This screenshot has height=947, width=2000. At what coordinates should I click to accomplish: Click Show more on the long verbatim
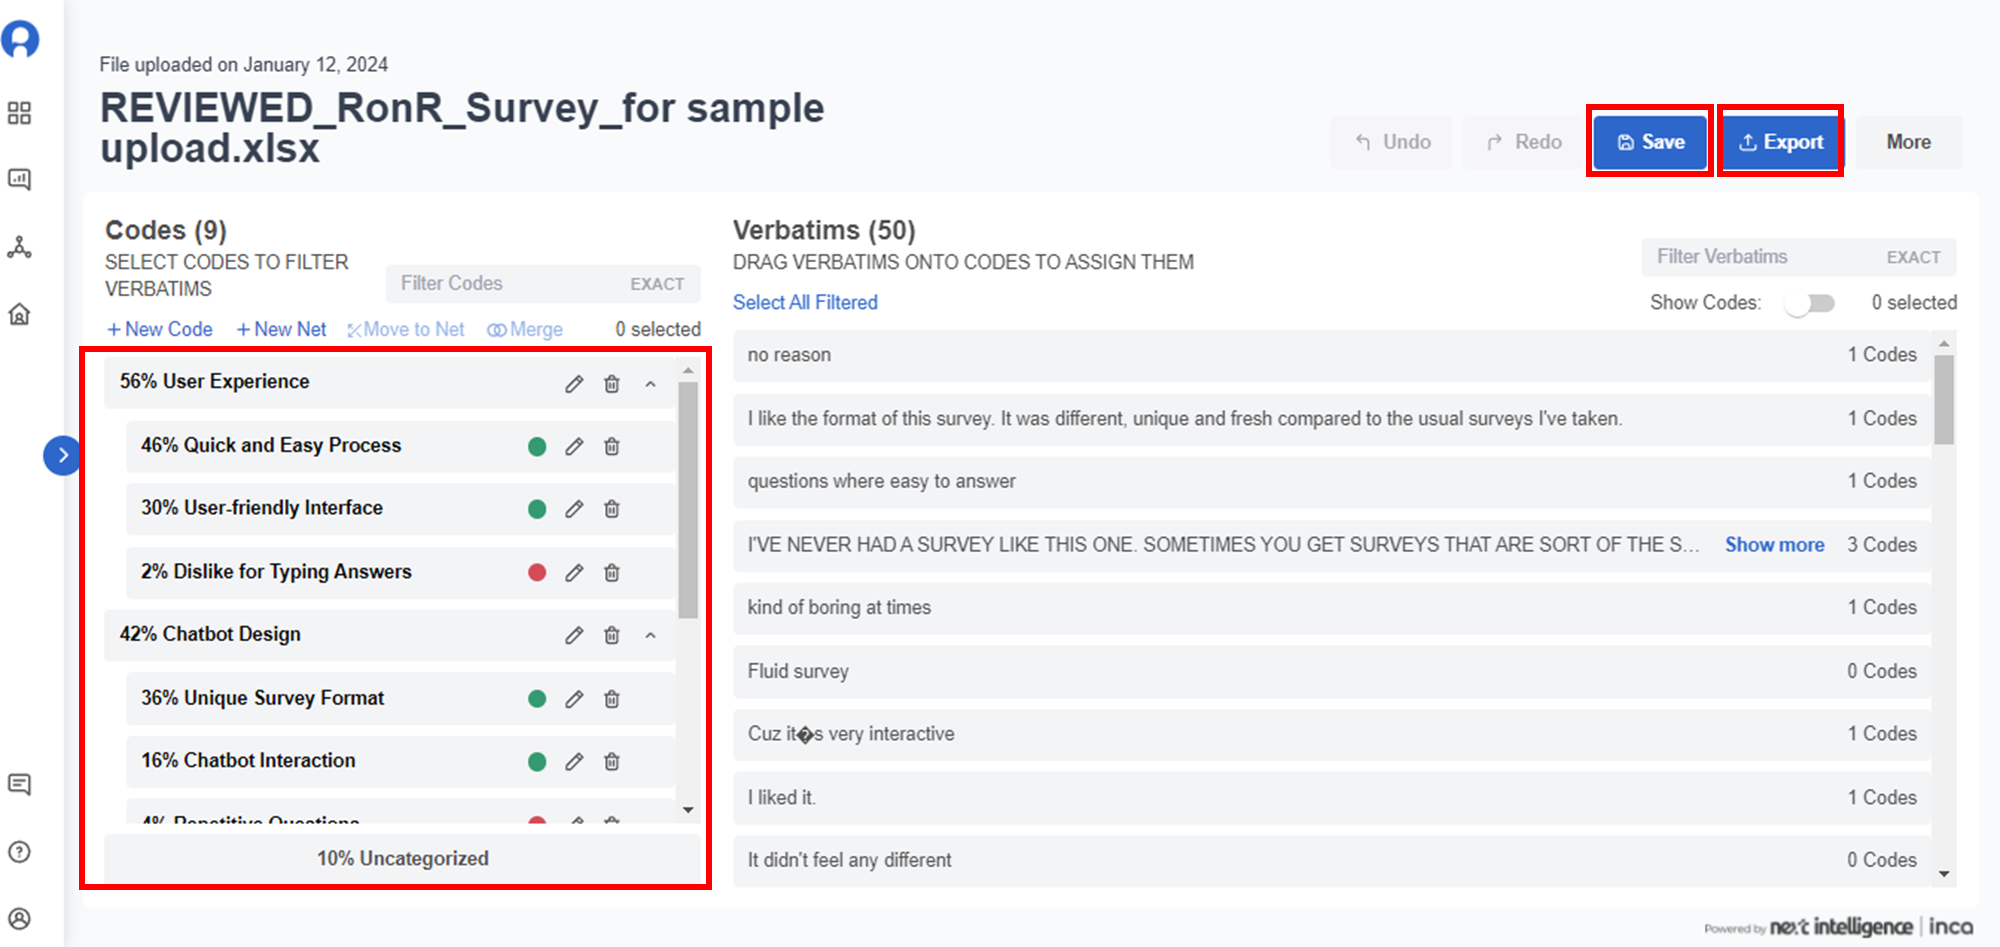(1774, 545)
